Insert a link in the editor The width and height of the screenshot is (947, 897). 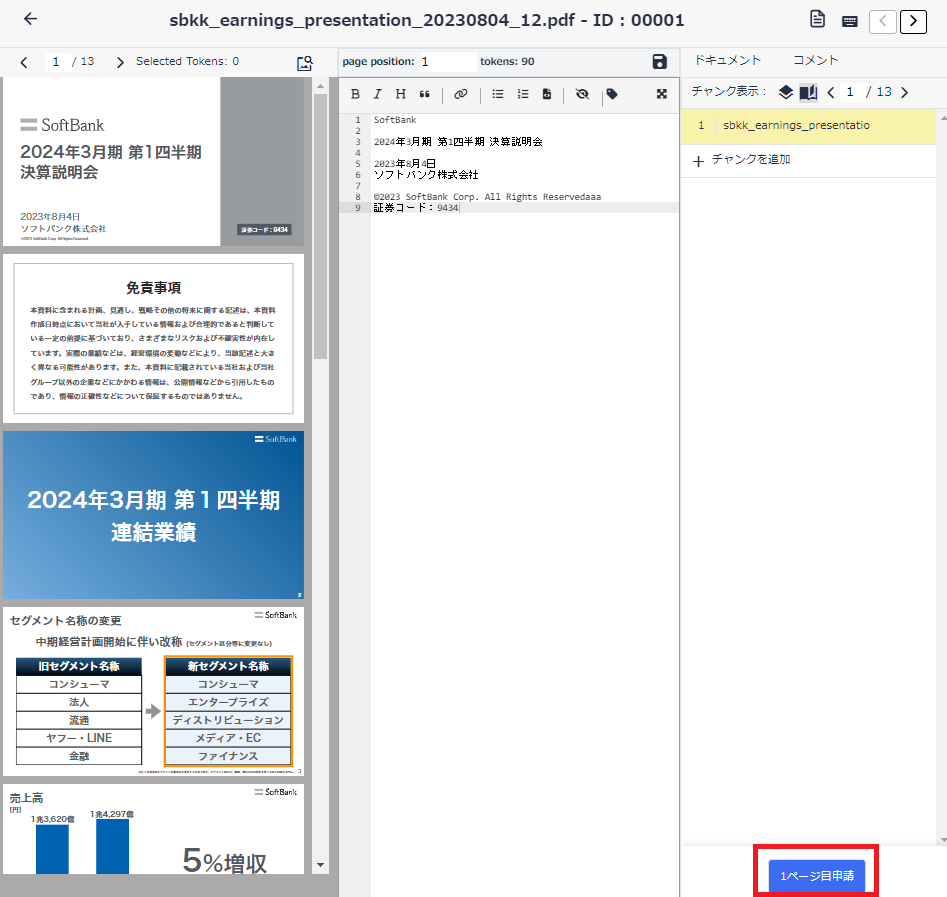461,94
